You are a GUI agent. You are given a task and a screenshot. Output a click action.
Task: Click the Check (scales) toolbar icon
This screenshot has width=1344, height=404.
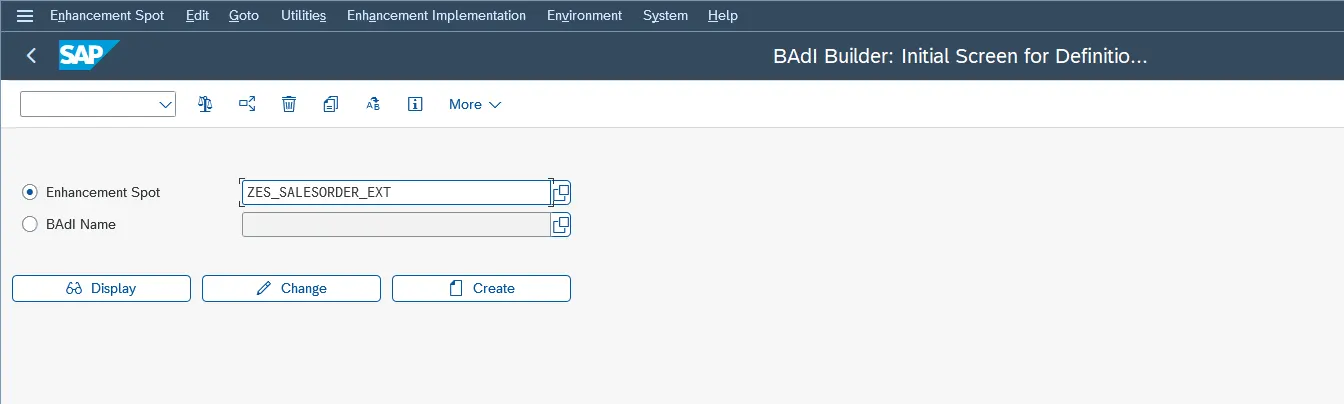205,104
